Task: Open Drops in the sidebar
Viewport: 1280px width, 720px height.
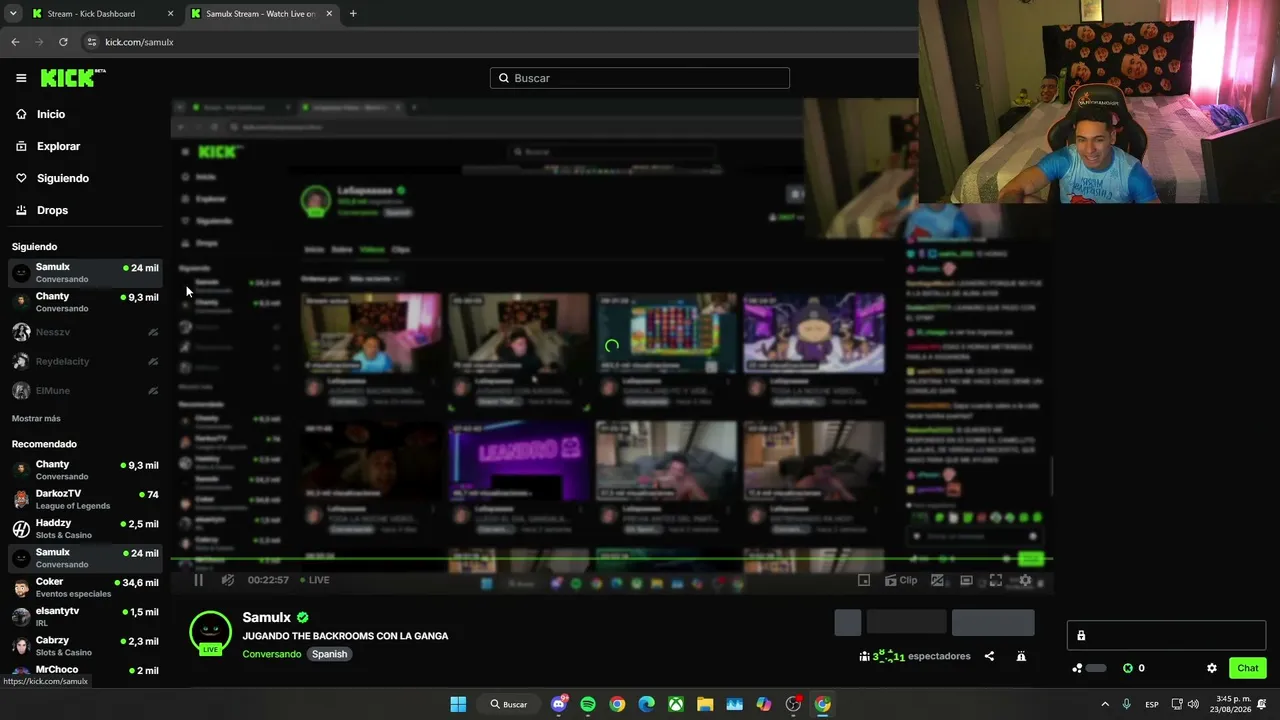Action: coord(42,210)
